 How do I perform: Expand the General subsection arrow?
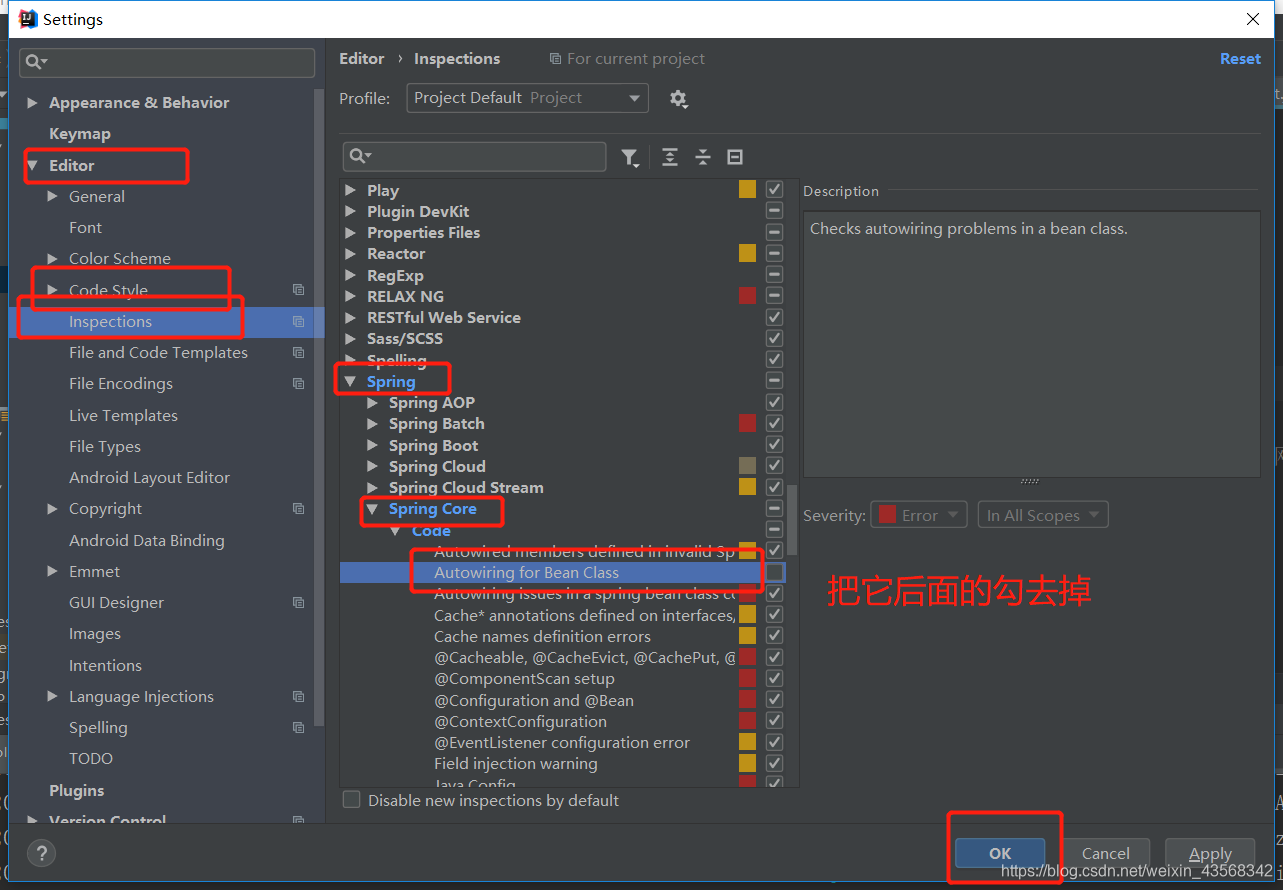coord(53,197)
